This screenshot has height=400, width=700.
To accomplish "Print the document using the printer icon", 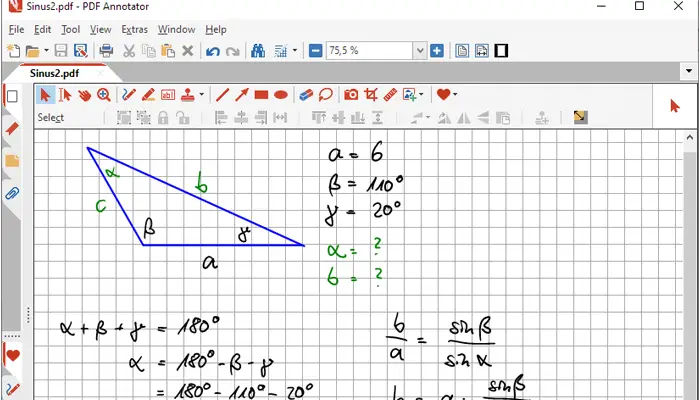I will tap(106, 51).
